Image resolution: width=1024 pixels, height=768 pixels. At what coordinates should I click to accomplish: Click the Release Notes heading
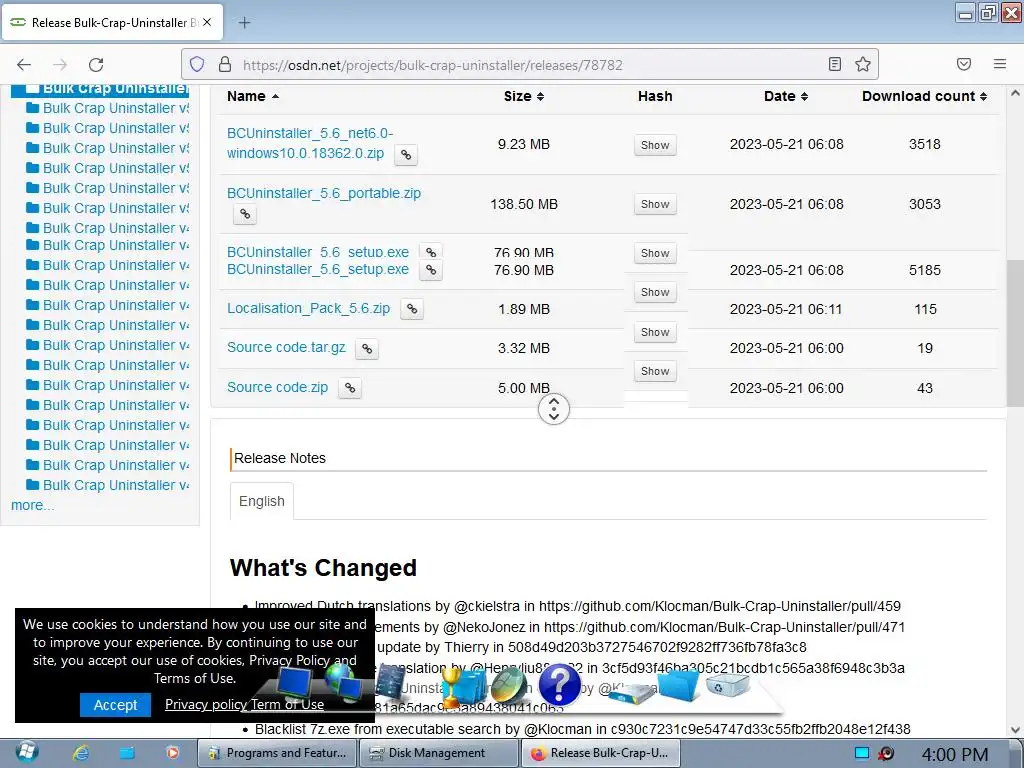280,458
